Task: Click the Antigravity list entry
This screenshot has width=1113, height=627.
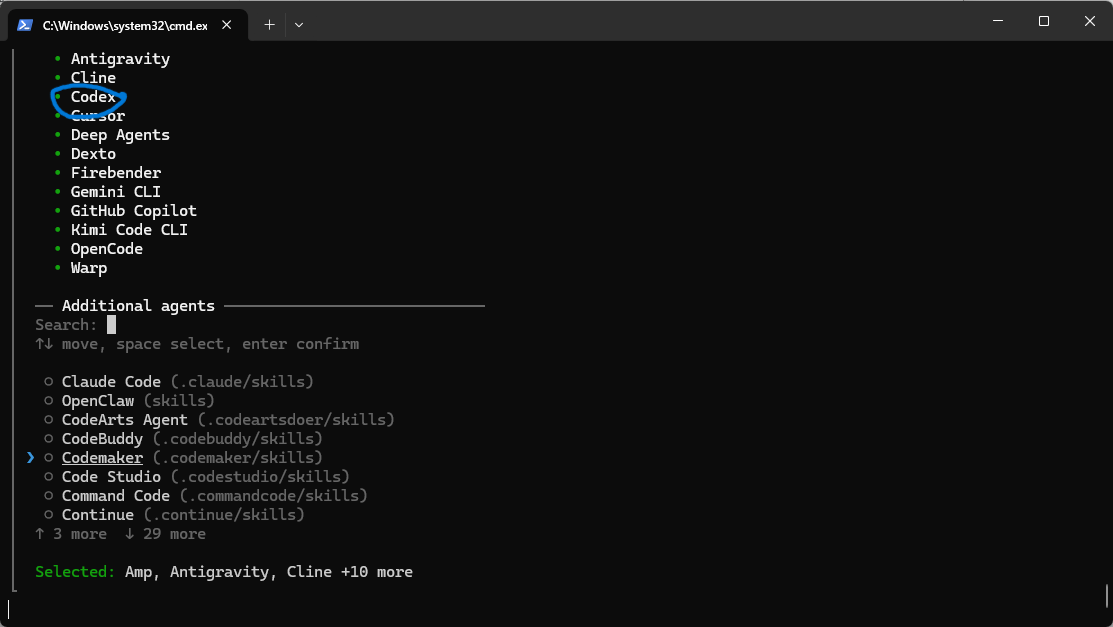Action: (120, 59)
